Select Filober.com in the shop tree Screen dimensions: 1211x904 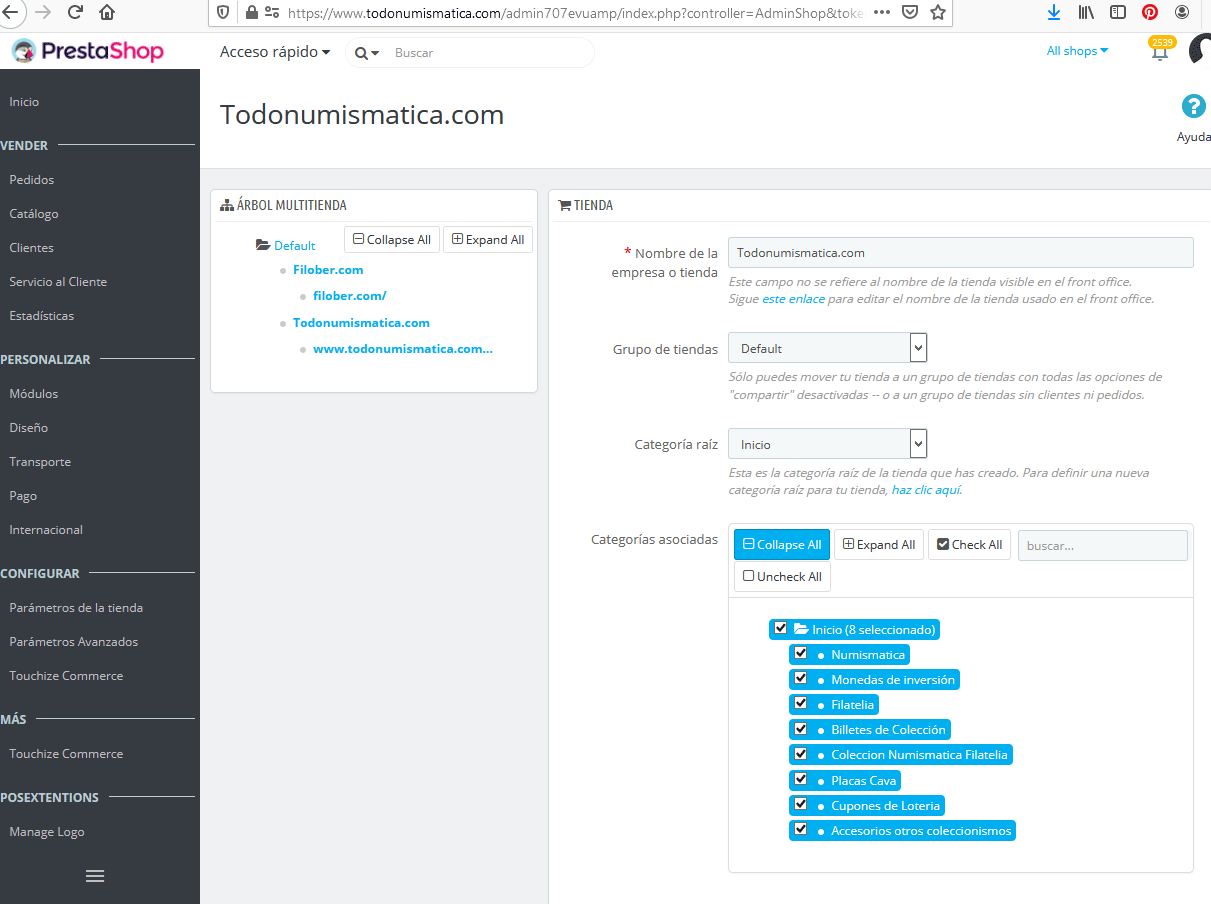[328, 270]
